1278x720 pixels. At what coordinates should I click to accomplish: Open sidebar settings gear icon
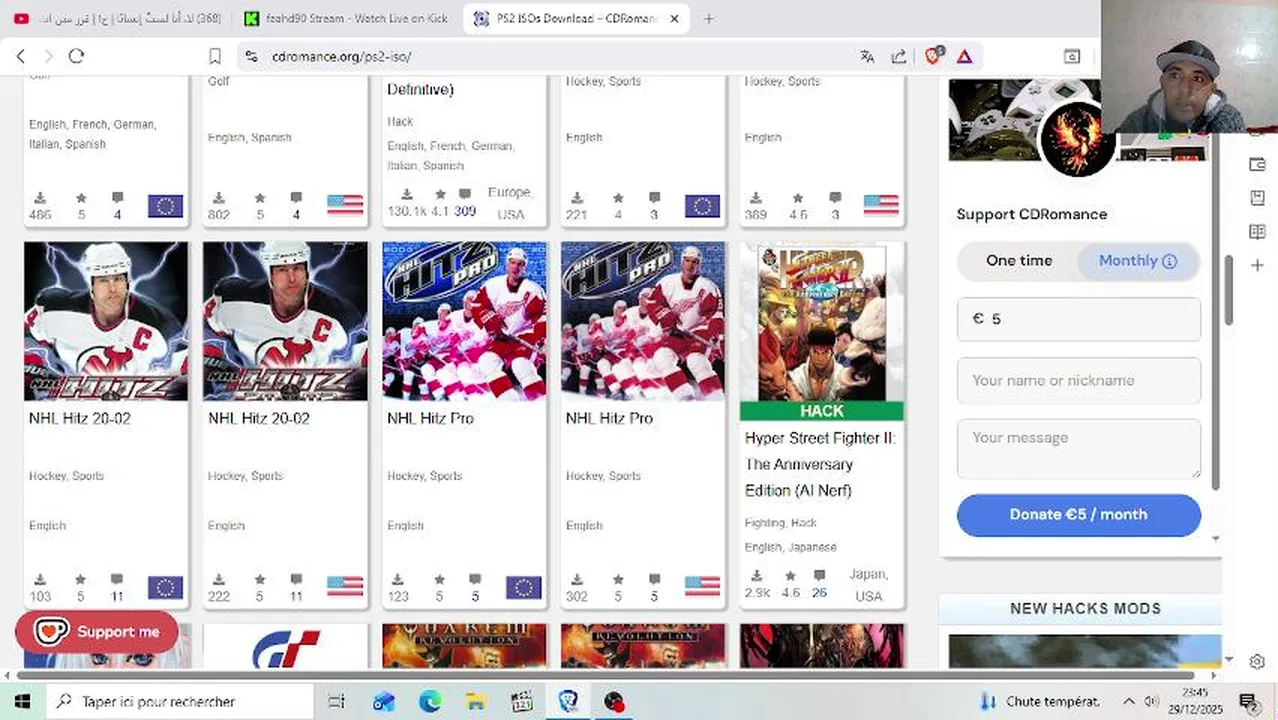pos(1257,662)
